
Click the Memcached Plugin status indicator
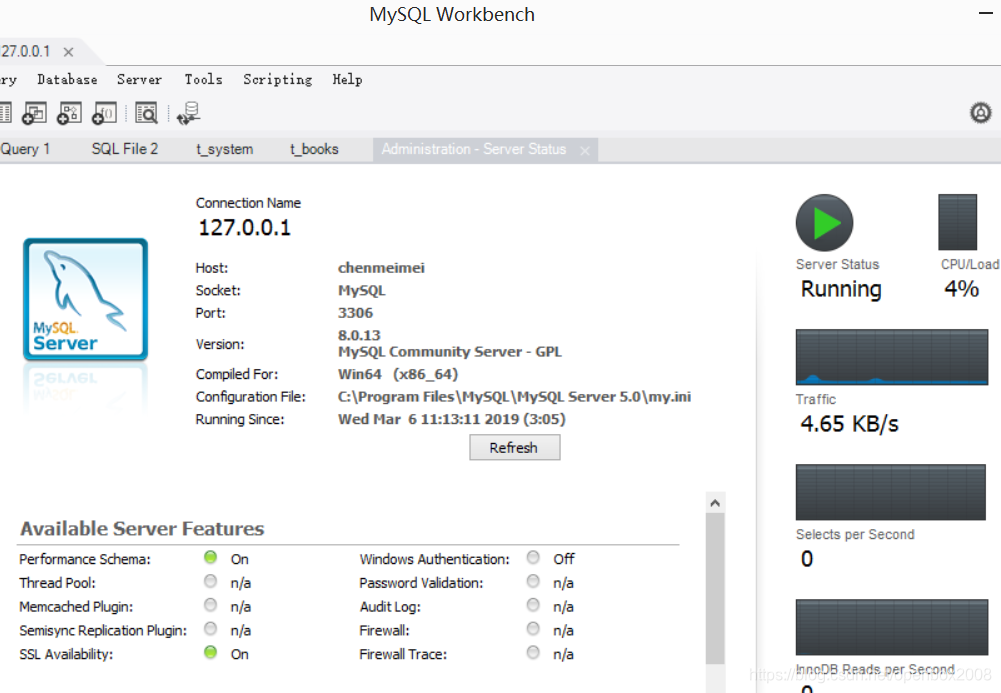click(210, 605)
